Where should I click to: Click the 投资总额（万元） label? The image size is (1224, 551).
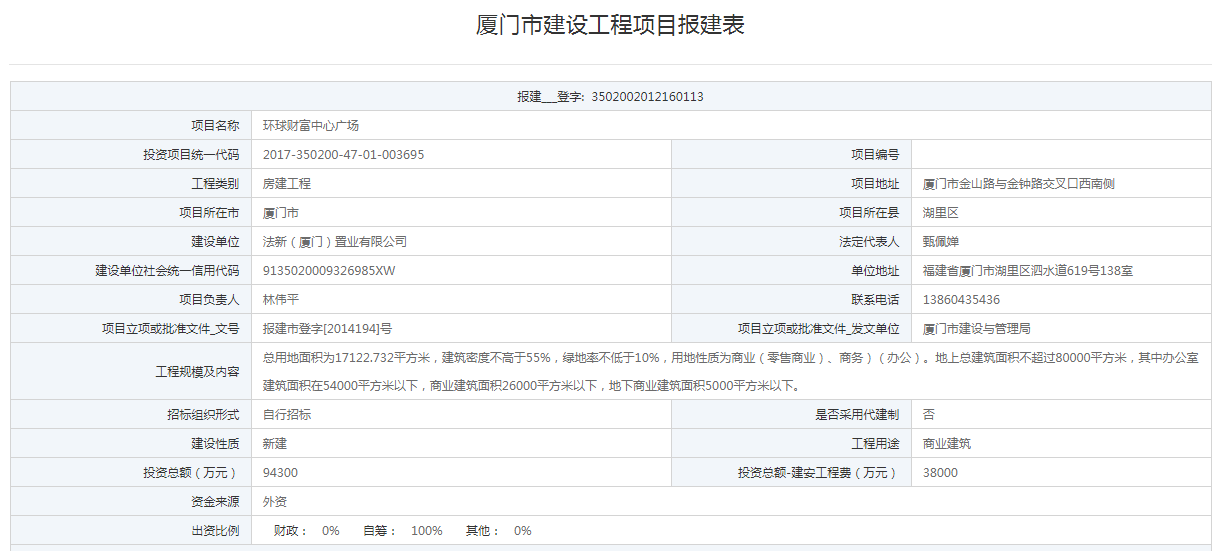191,473
